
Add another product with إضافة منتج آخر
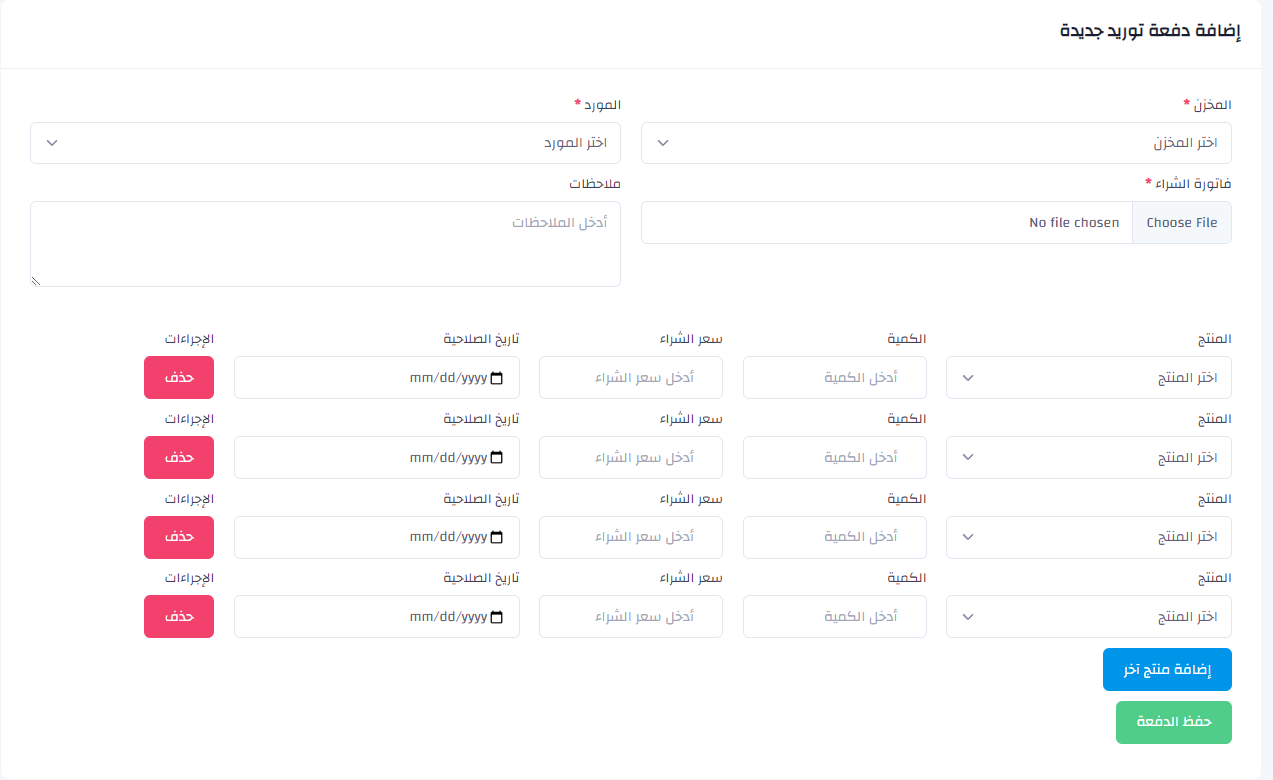pyautogui.click(x=1167, y=670)
